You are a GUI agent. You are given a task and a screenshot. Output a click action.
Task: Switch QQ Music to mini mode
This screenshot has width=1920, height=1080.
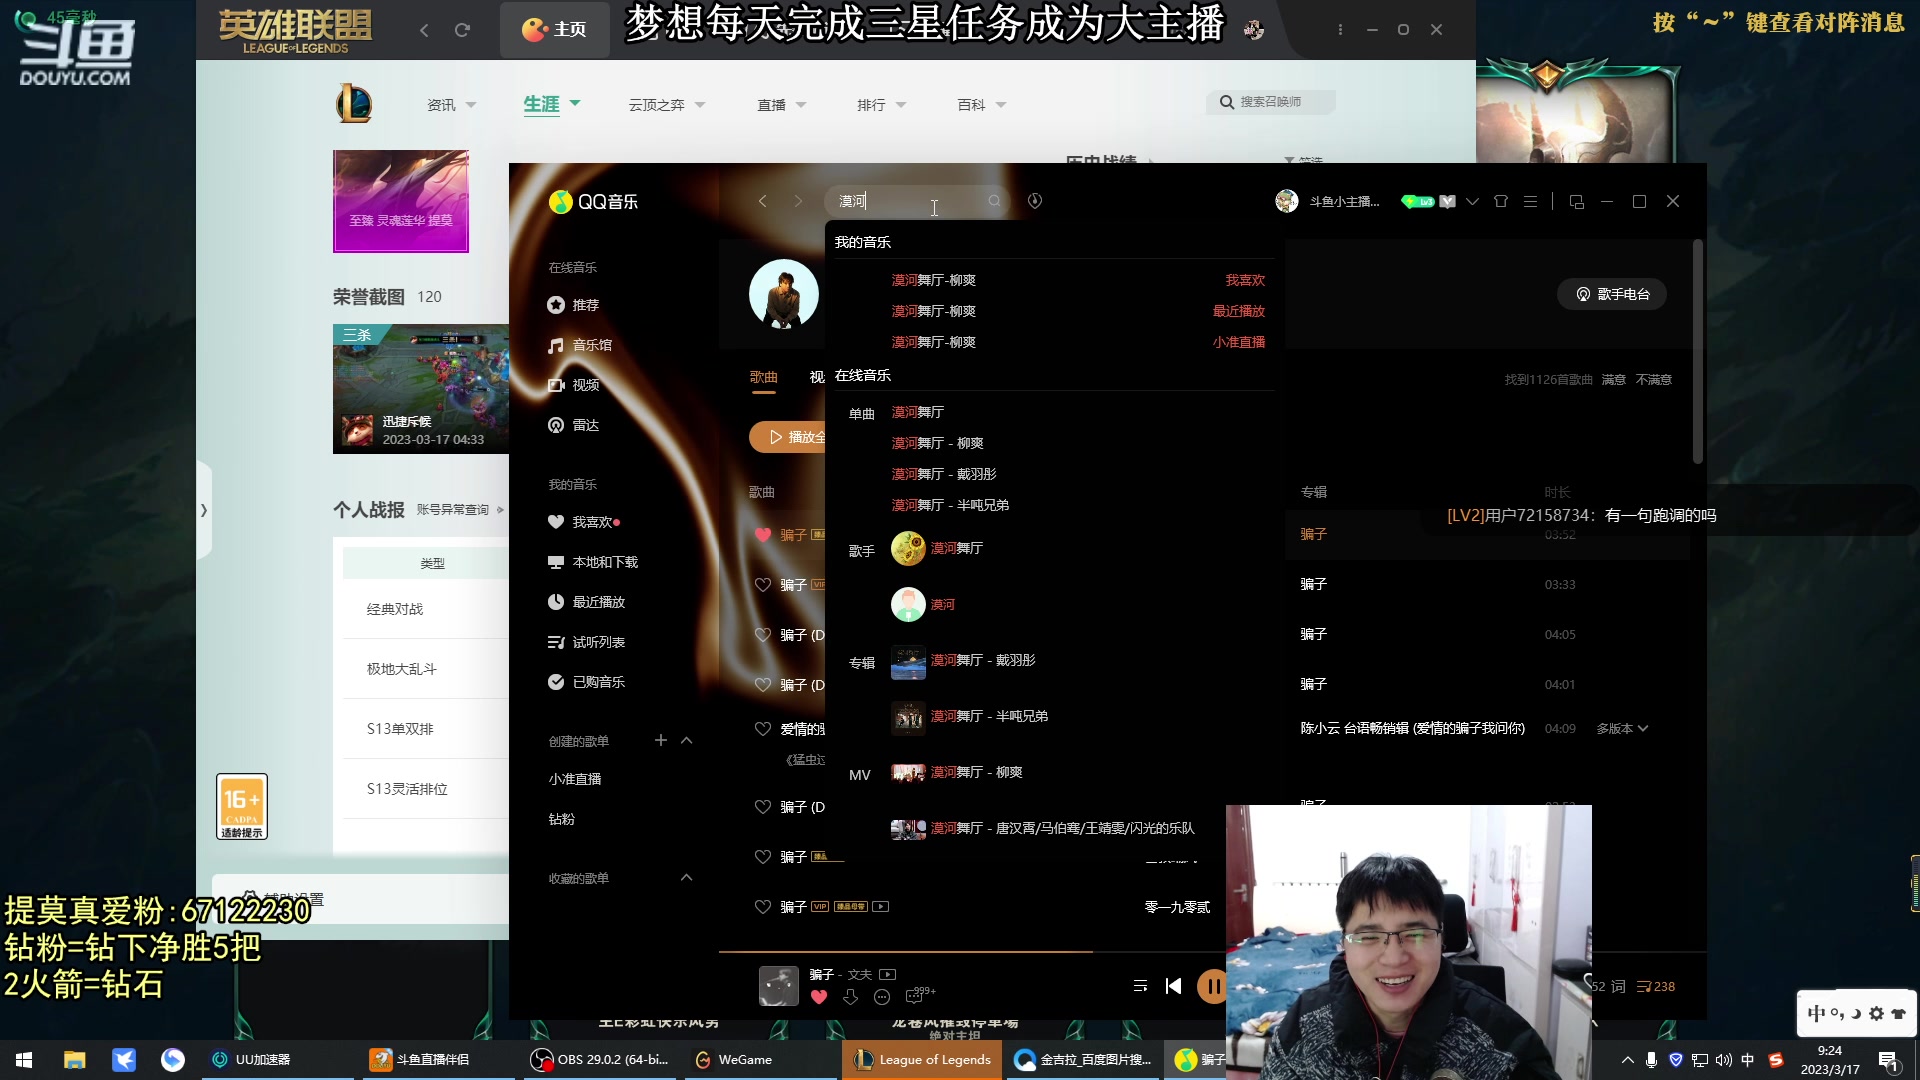point(1577,201)
